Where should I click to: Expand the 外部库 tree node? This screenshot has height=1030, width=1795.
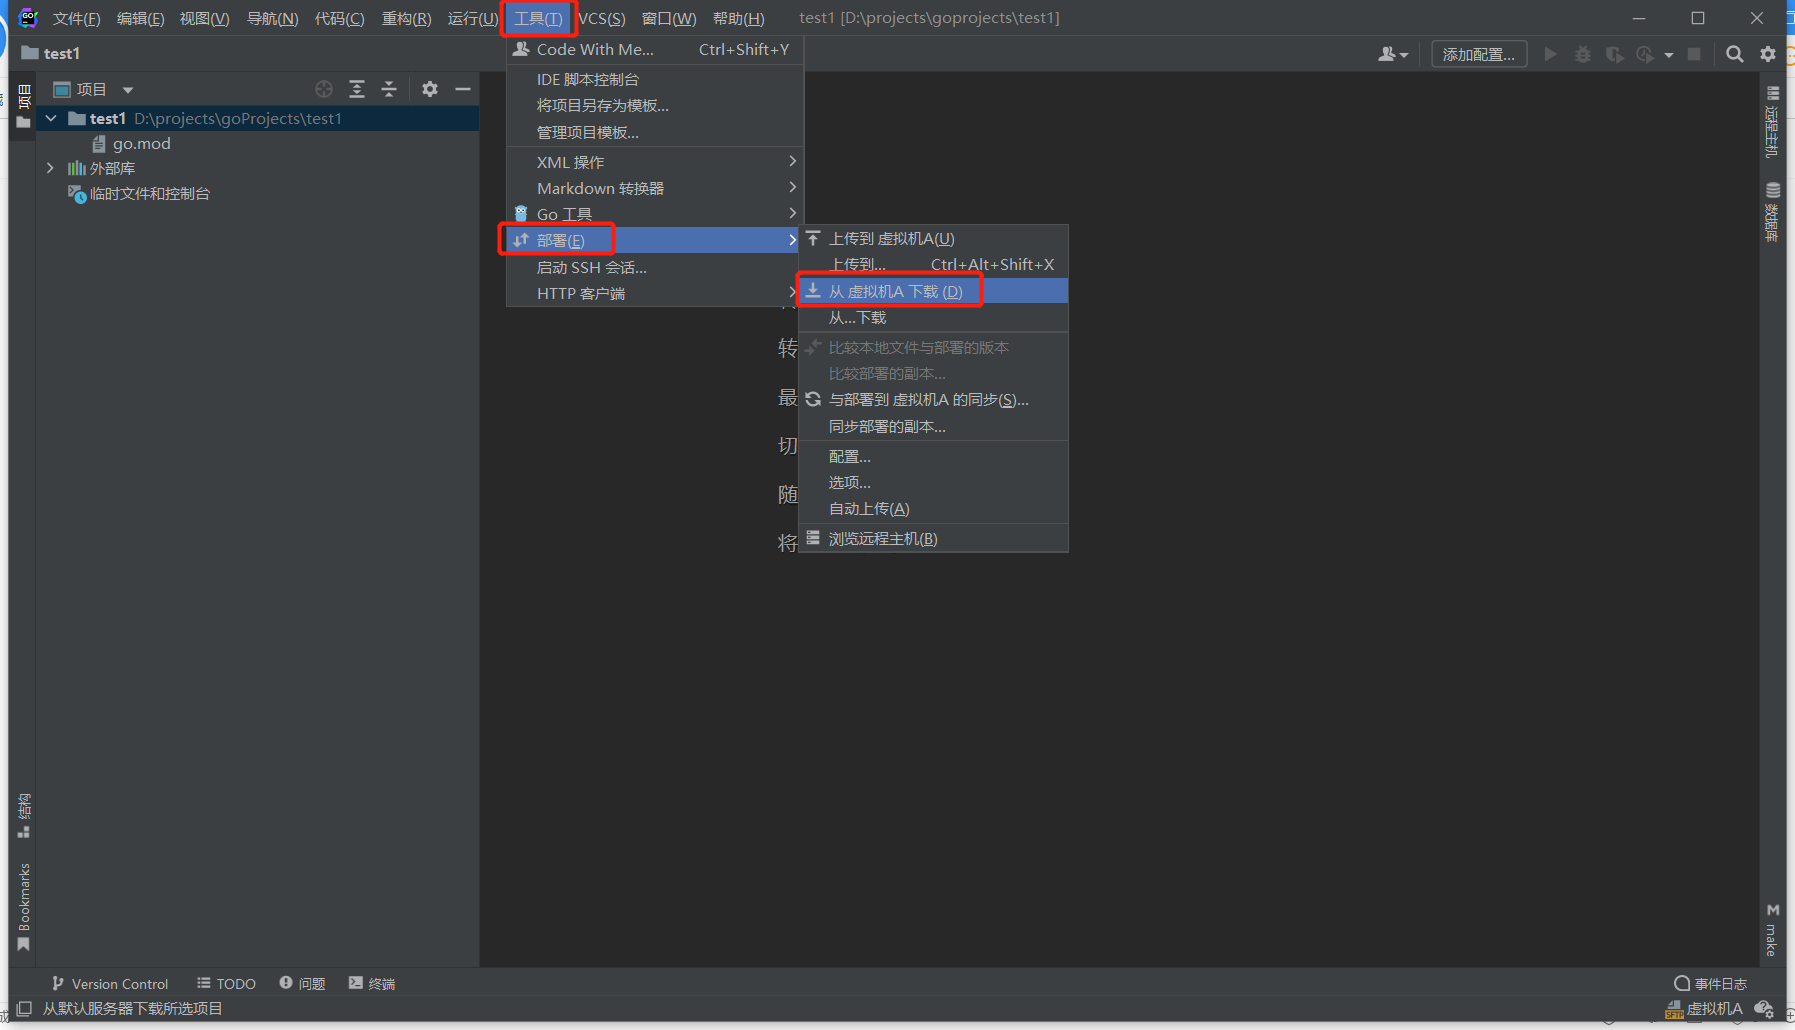click(x=51, y=168)
